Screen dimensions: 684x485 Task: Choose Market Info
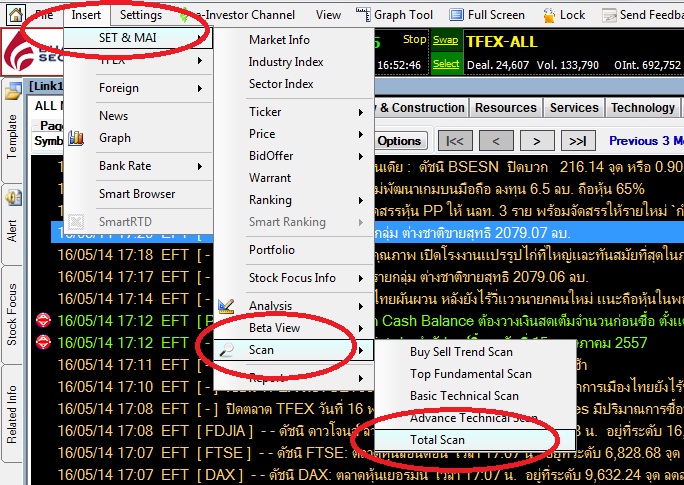click(x=279, y=40)
